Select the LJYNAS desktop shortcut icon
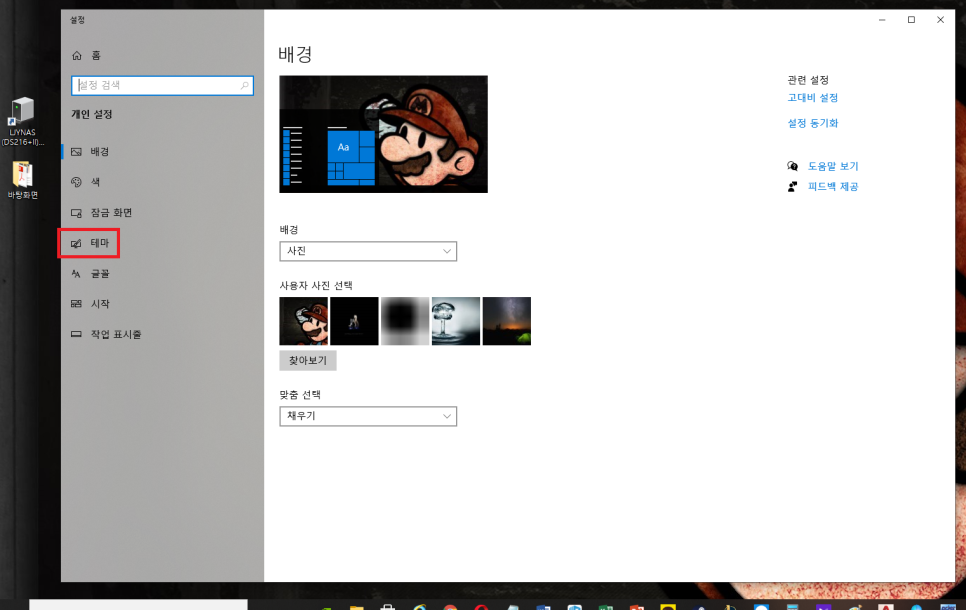This screenshot has height=610, width=966. coord(22,121)
